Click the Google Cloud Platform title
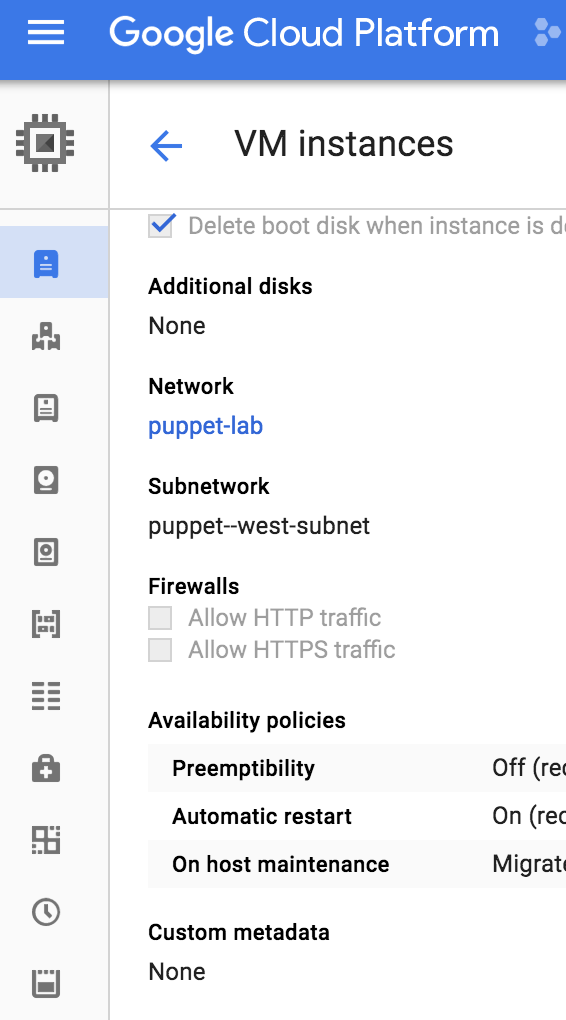This screenshot has height=1020, width=566. [x=304, y=33]
